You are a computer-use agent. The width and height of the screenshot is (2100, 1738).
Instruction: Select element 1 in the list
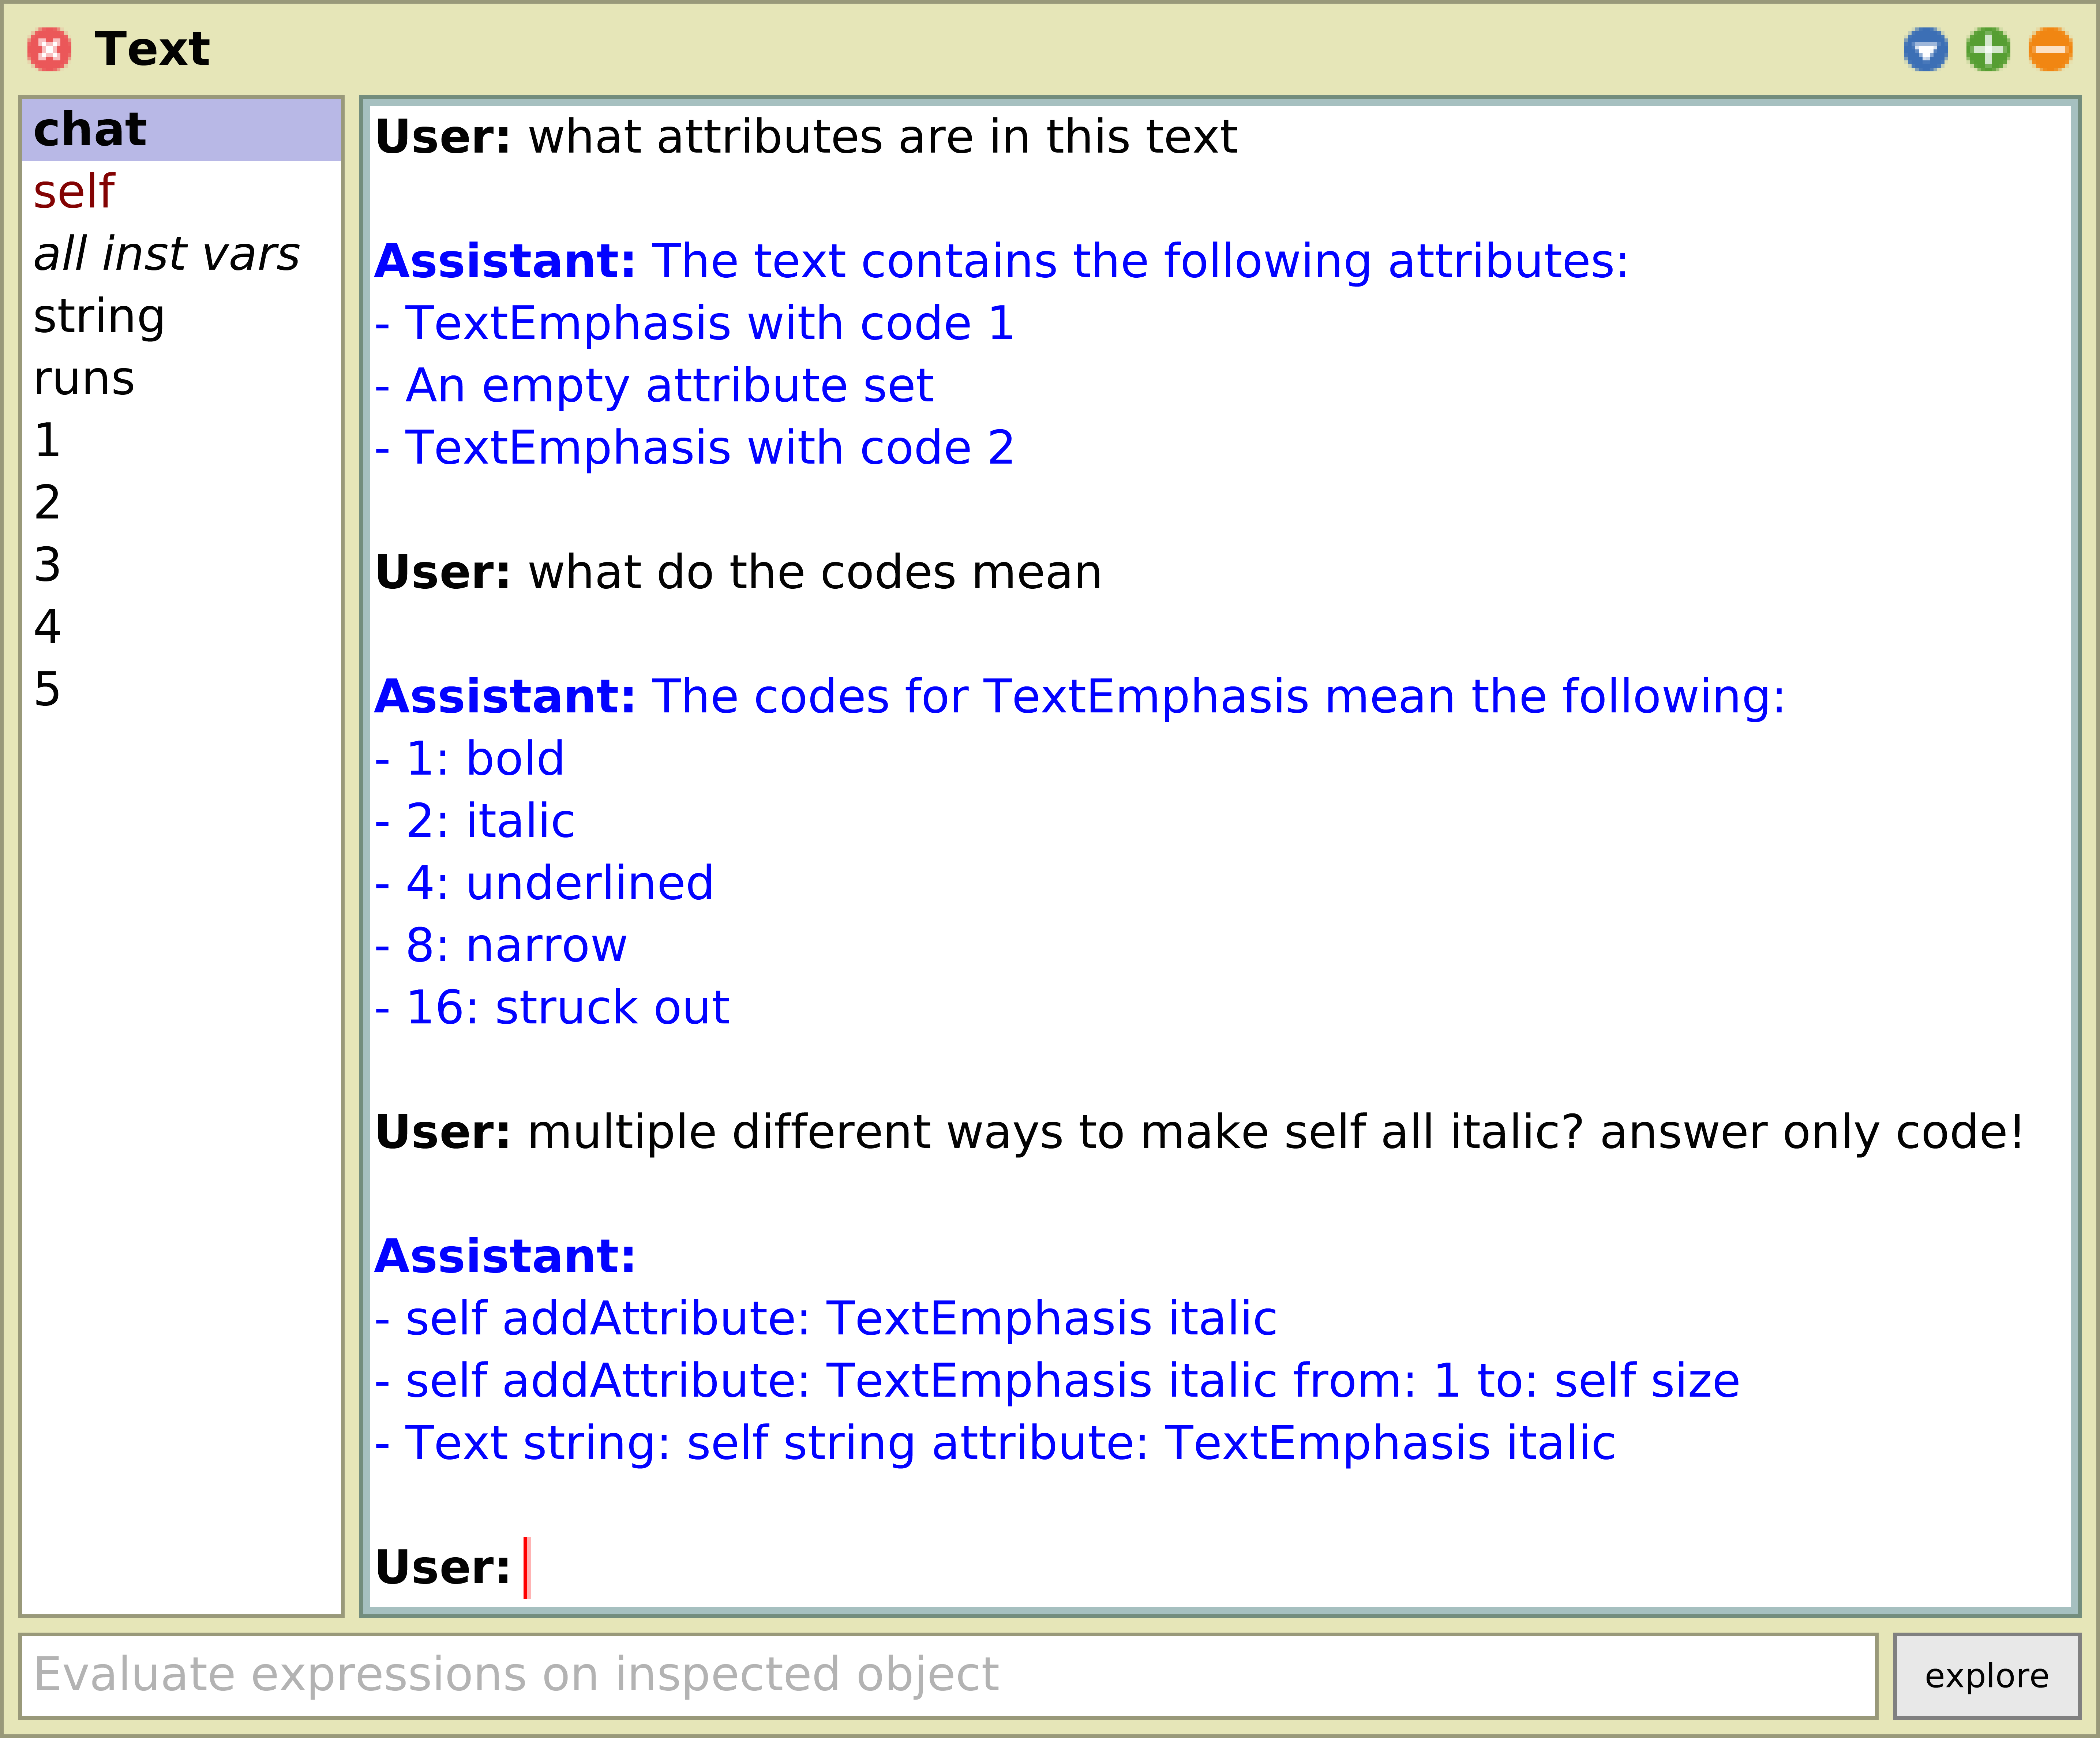point(181,440)
